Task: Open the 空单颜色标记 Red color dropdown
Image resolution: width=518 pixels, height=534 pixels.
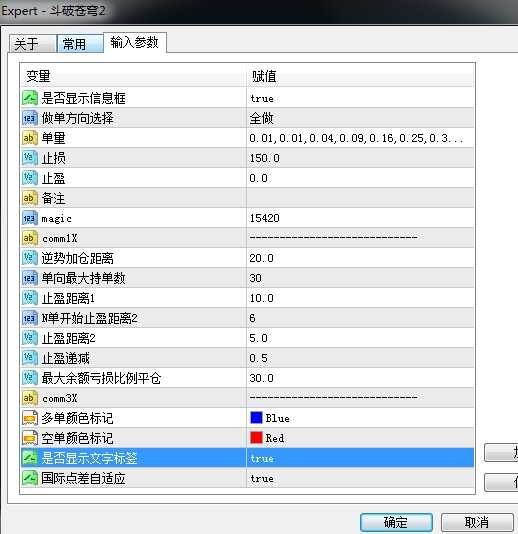Action: coord(360,438)
